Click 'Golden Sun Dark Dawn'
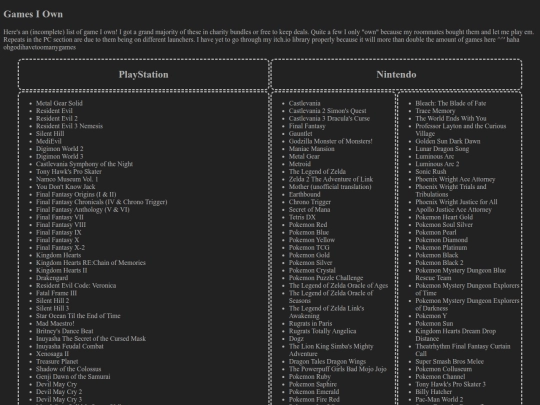540x405 pixels. [x=448, y=141]
